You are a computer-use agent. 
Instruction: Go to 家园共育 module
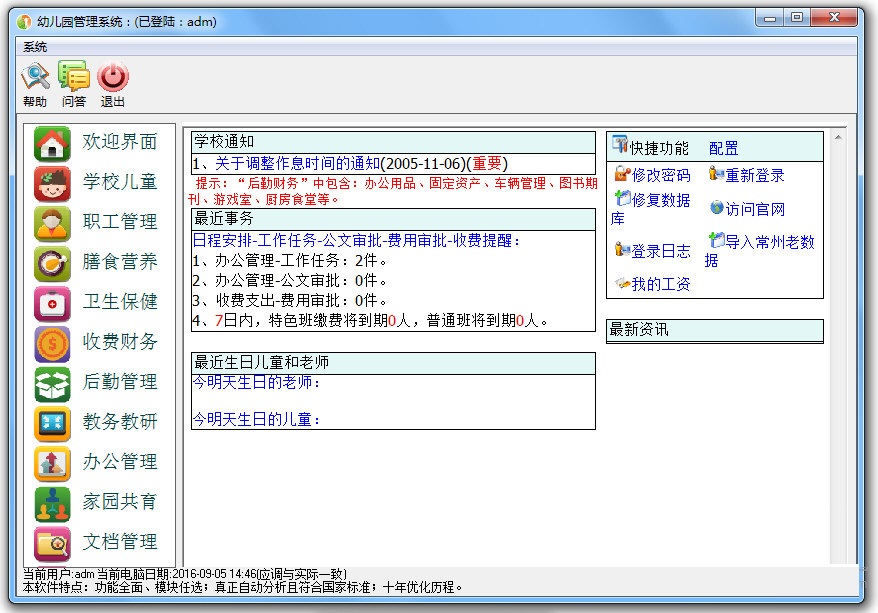52,503
